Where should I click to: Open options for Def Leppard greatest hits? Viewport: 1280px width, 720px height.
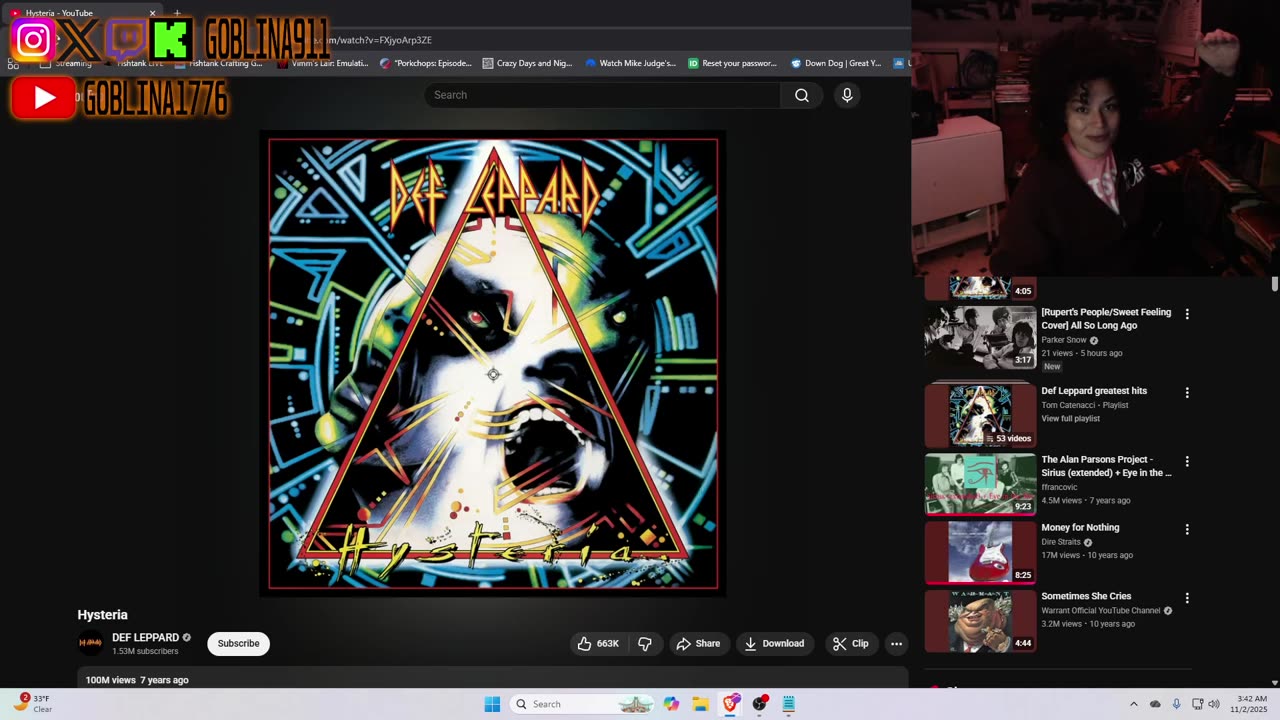1187,393
